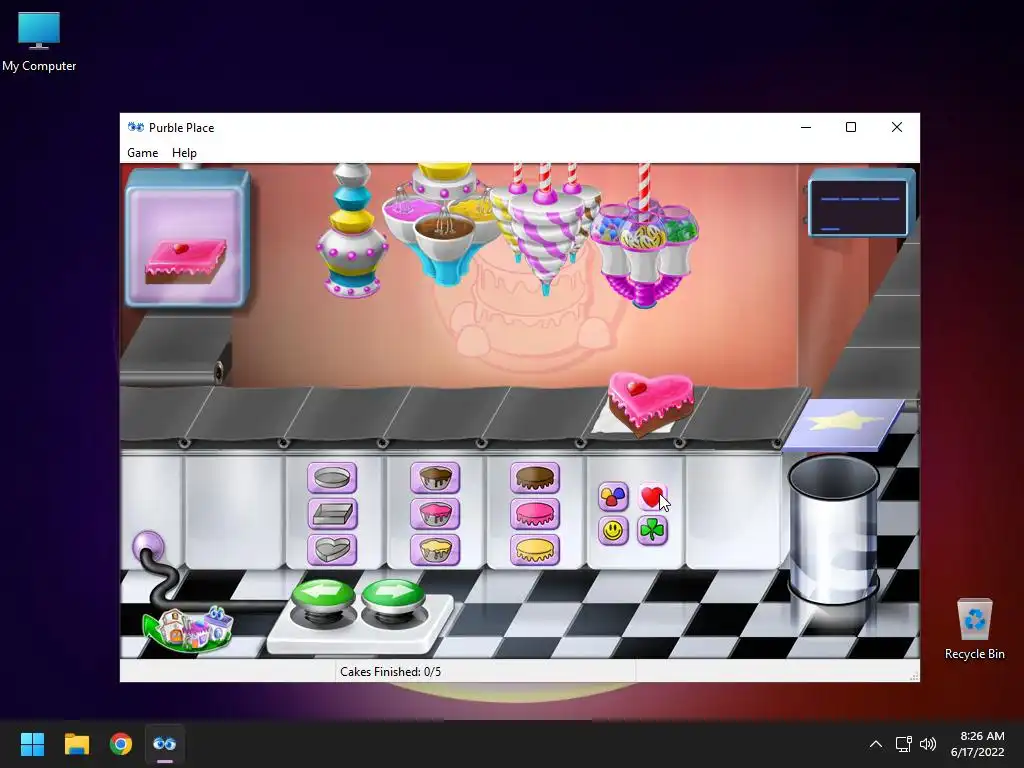Maximize the Purble Place window
Screen dimensions: 1024x768
(x=851, y=127)
